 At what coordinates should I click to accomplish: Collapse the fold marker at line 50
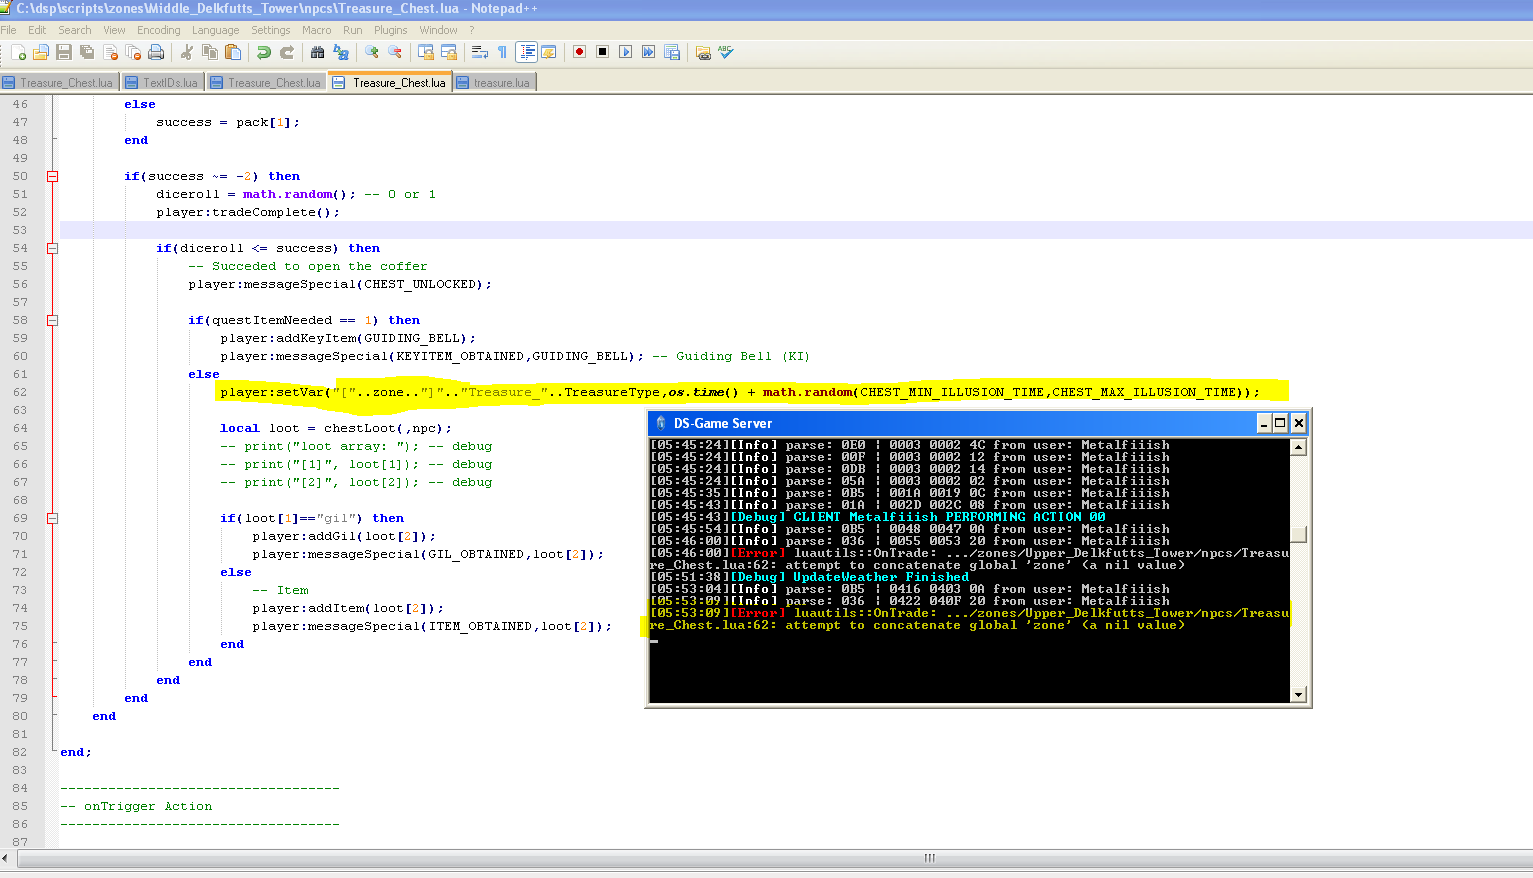click(53, 176)
